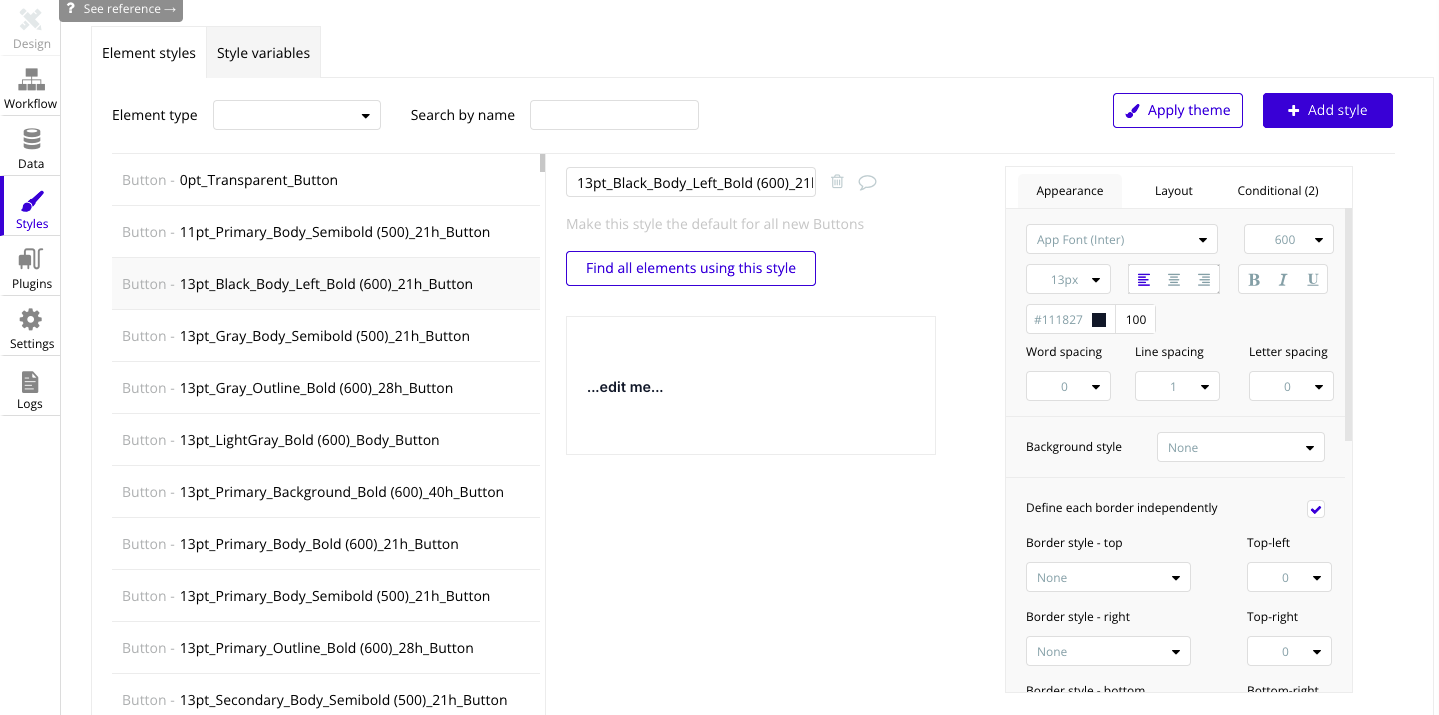Screen dimensions: 1439x715
Task: Toggle bold text formatting
Action: (1254, 280)
